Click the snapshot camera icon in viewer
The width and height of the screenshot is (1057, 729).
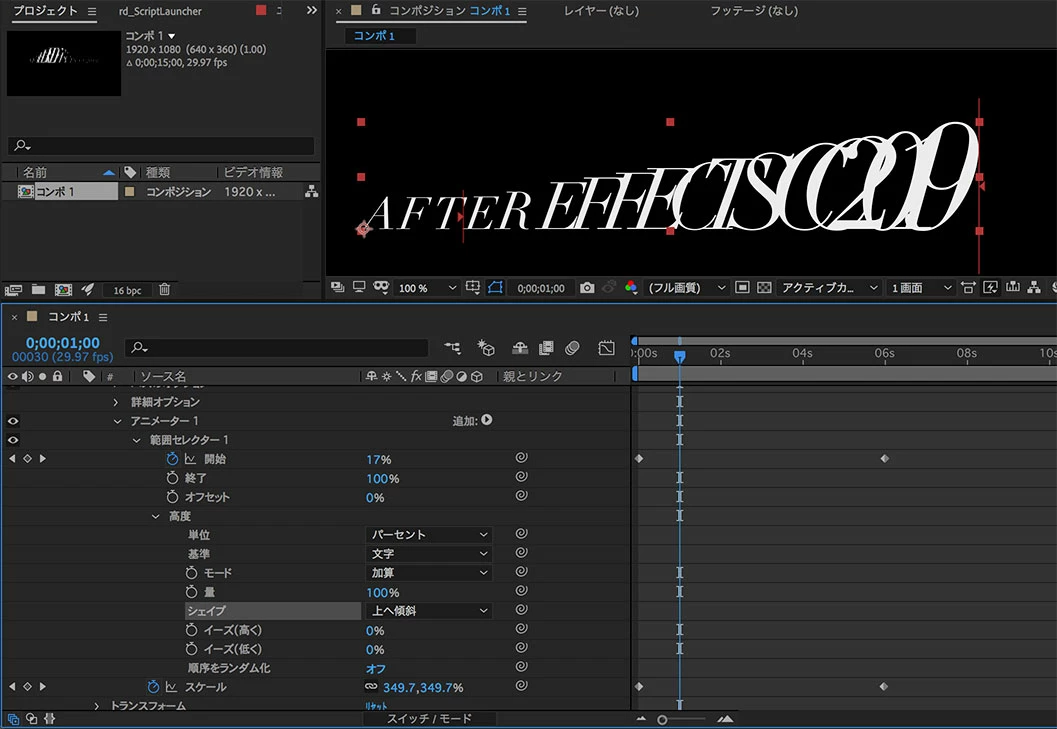tap(587, 288)
